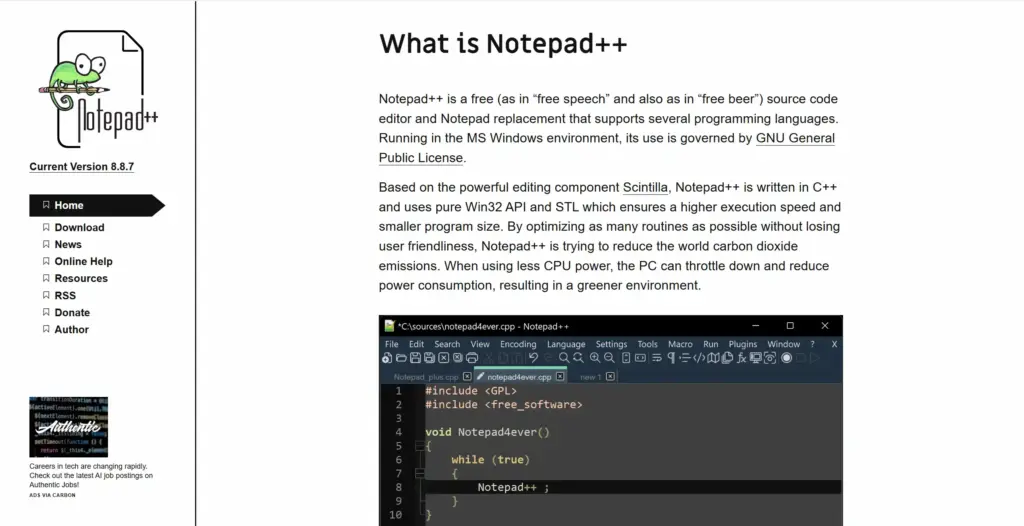Toggle the word wrap toolbar icon
1024x526 pixels.
point(656,358)
